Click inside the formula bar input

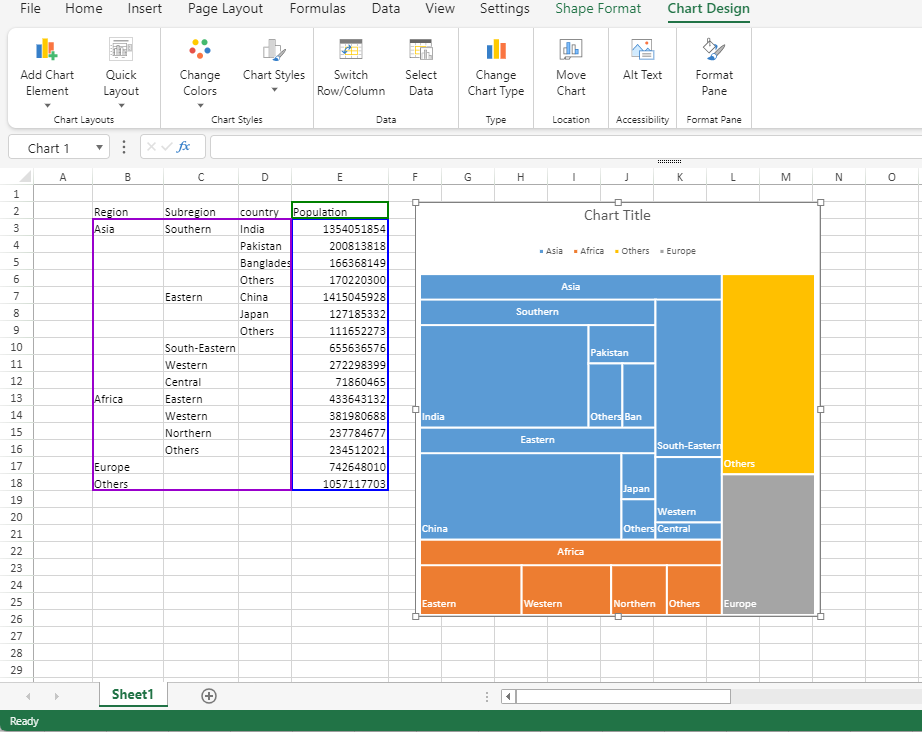[560, 148]
